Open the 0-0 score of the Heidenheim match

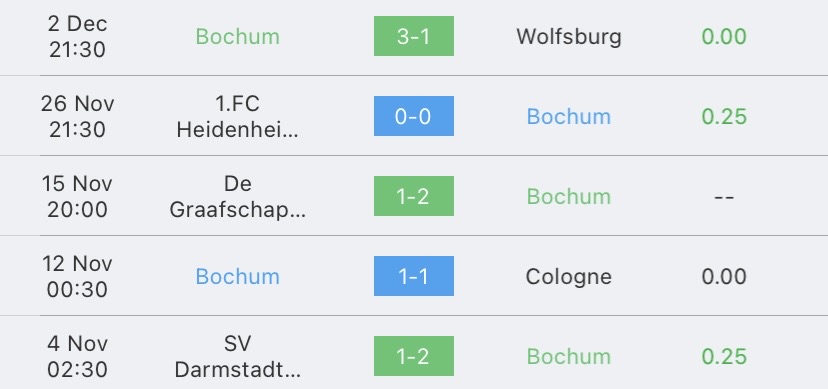(x=413, y=116)
